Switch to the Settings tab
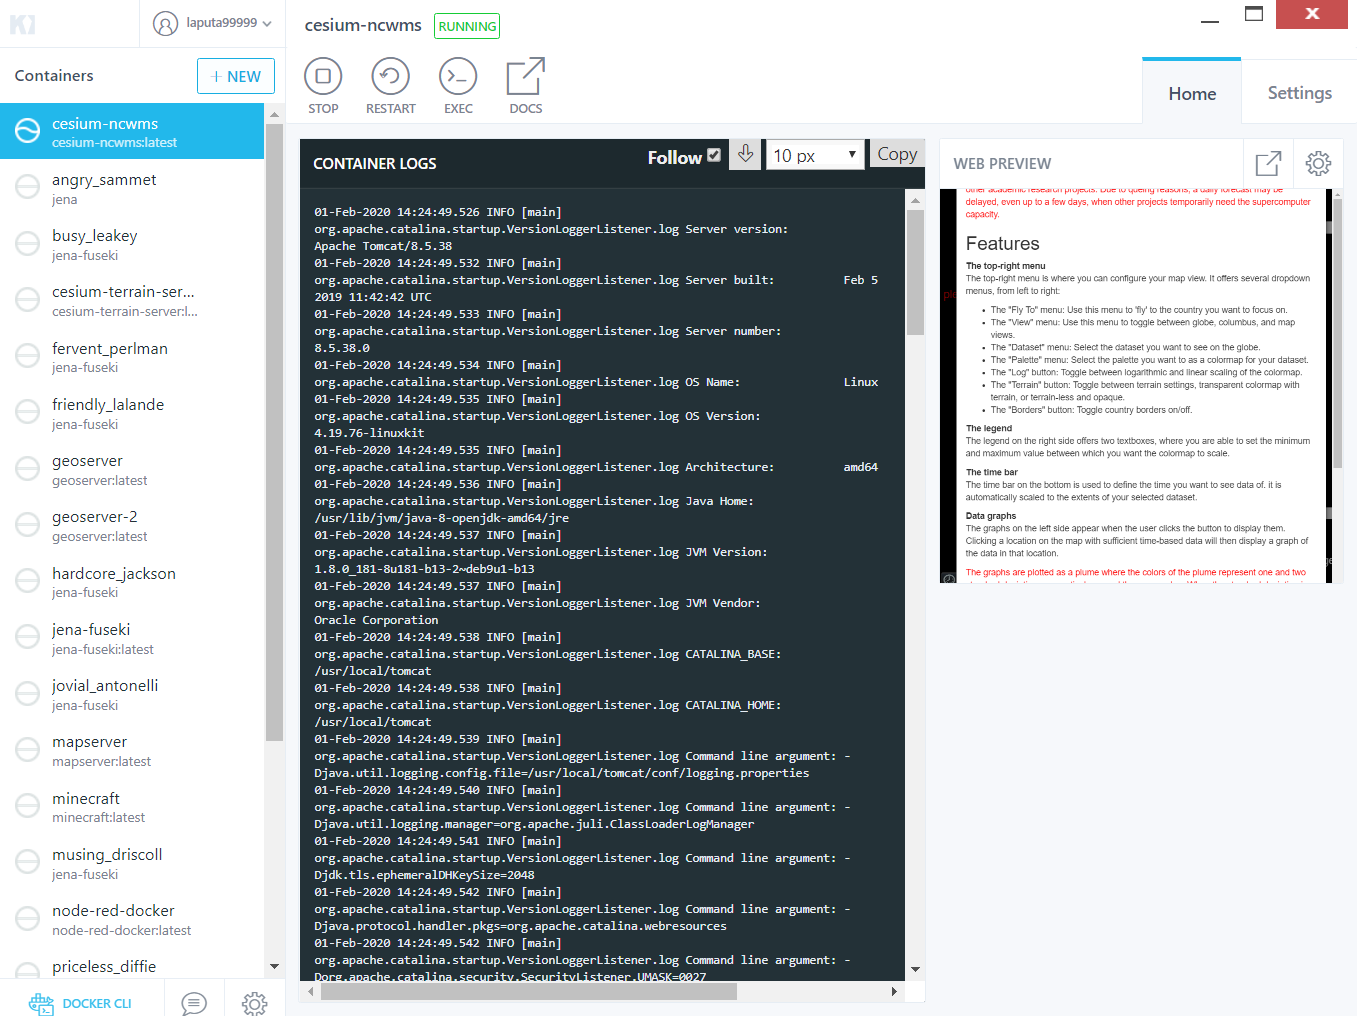 (1298, 92)
